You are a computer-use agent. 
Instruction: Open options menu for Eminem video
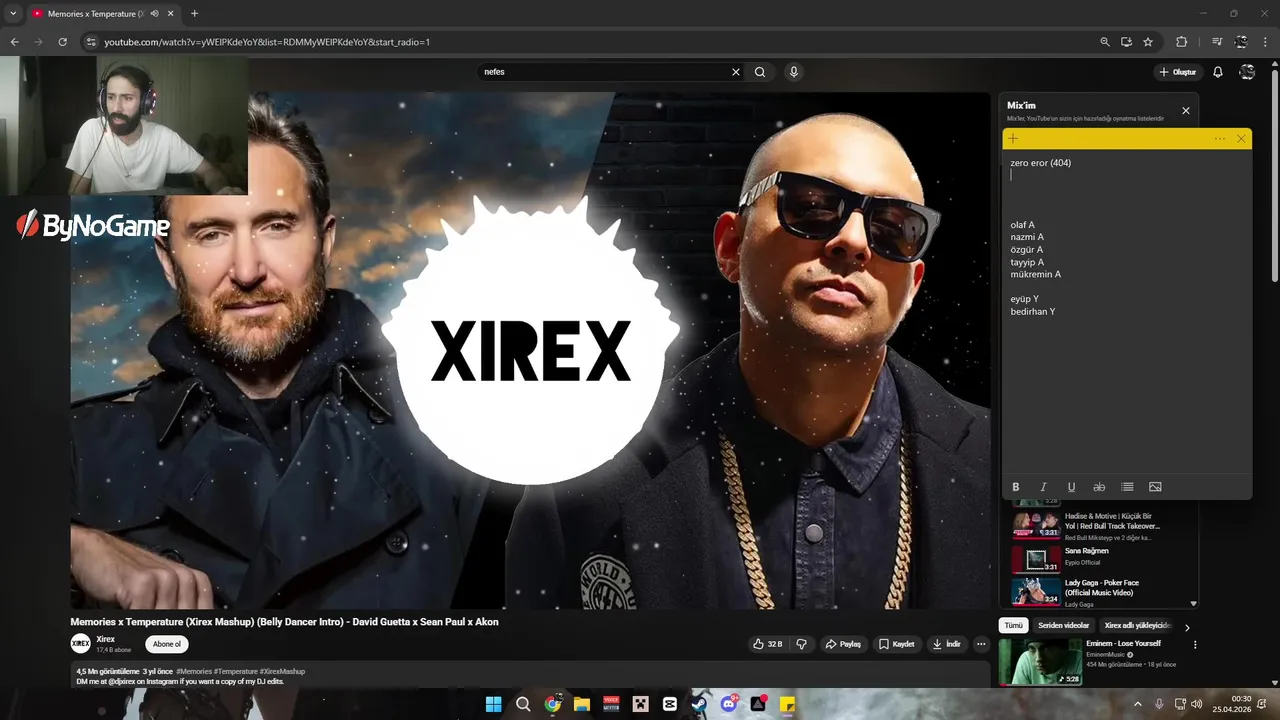[1195, 645]
